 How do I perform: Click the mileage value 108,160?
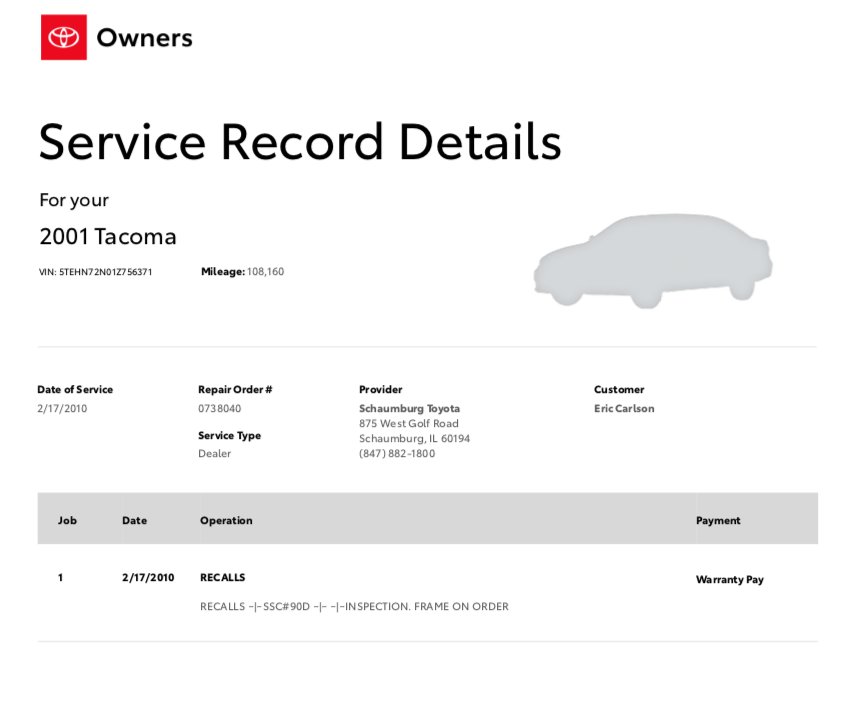tap(265, 271)
